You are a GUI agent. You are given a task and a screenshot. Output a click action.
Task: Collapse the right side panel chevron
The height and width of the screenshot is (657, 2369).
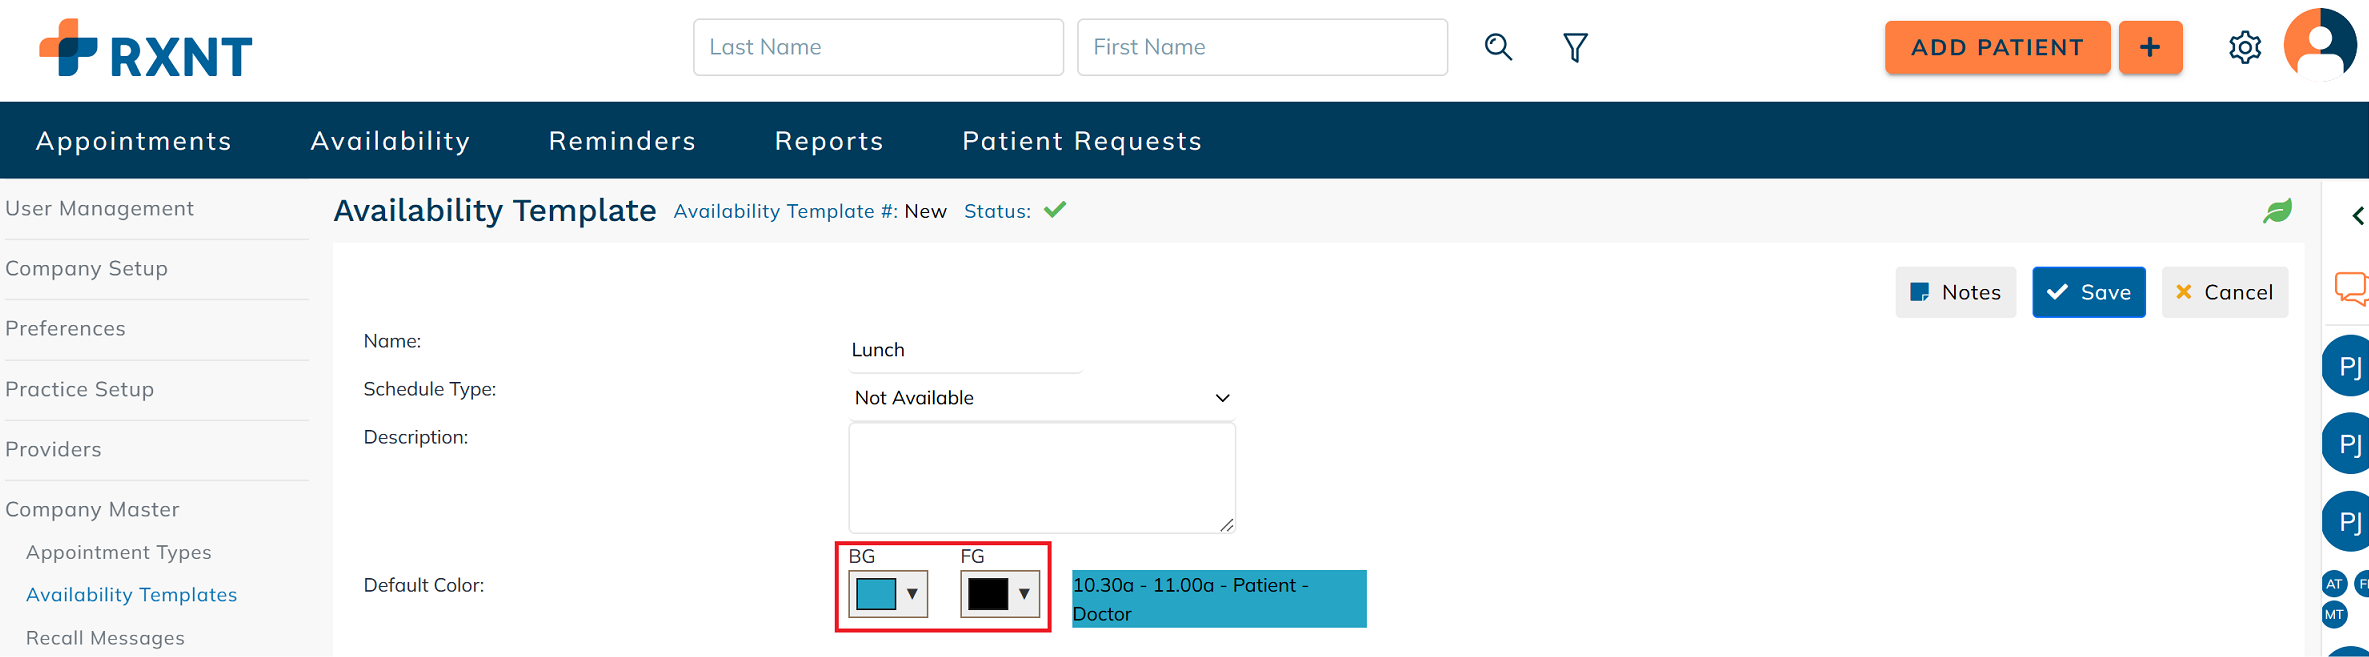(2358, 216)
